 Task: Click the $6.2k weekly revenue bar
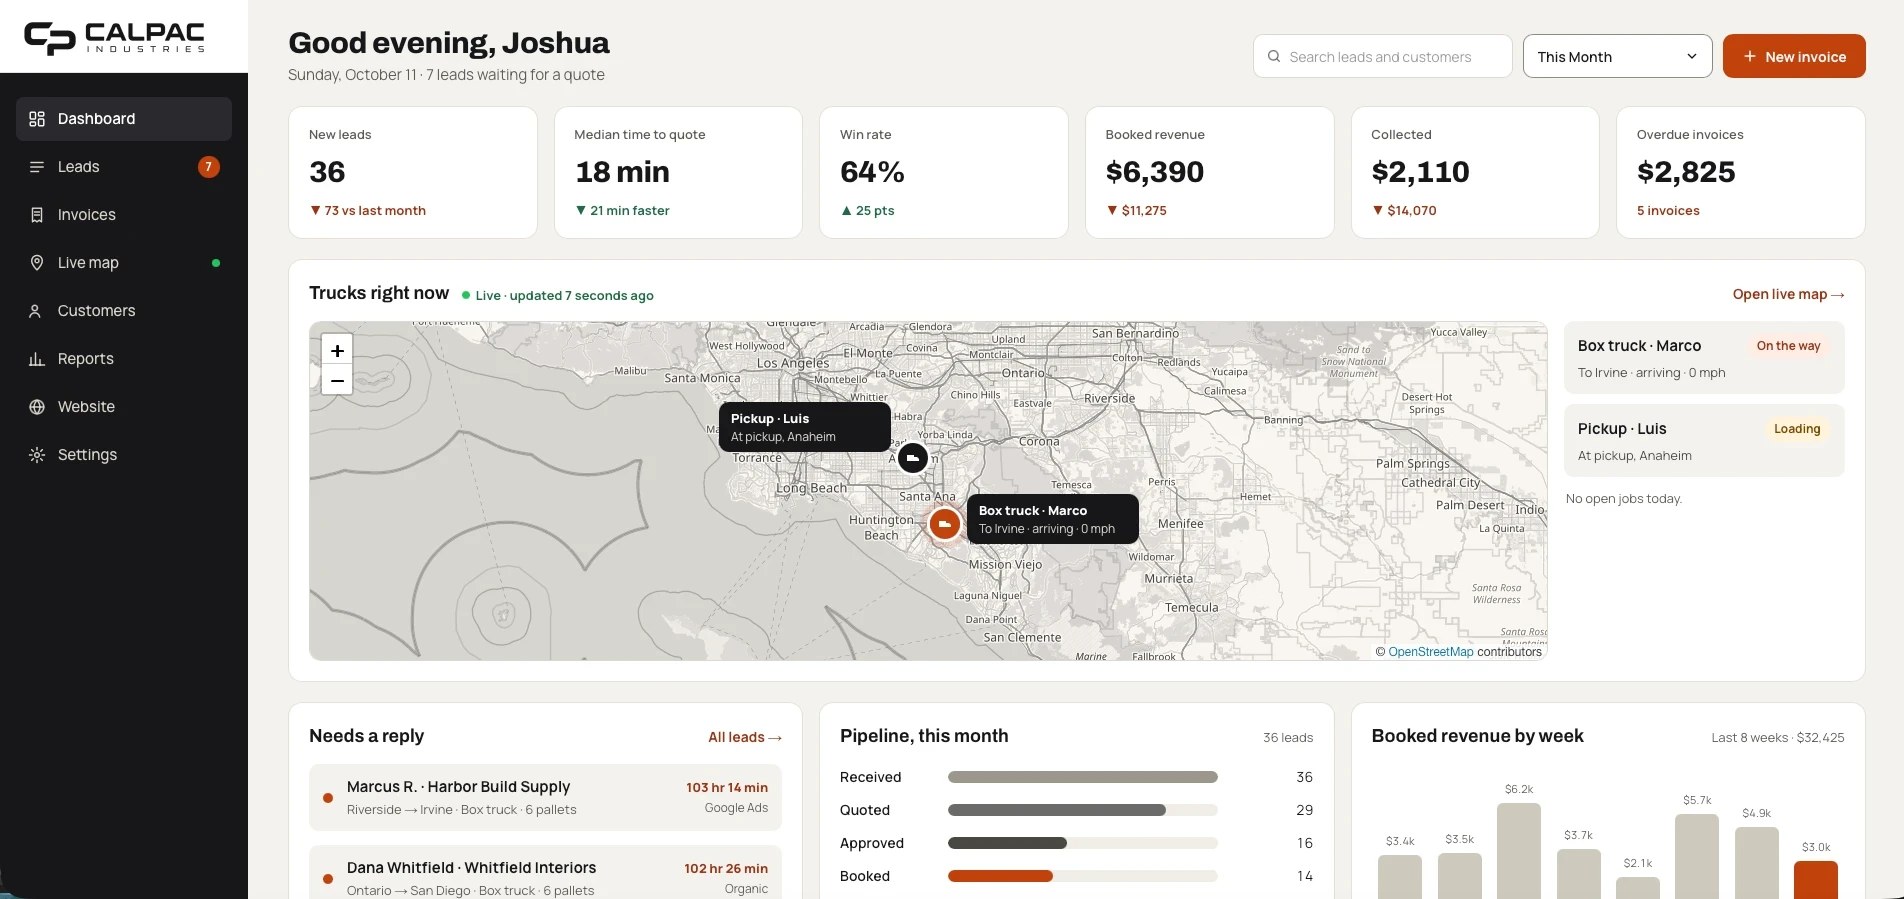(x=1519, y=851)
